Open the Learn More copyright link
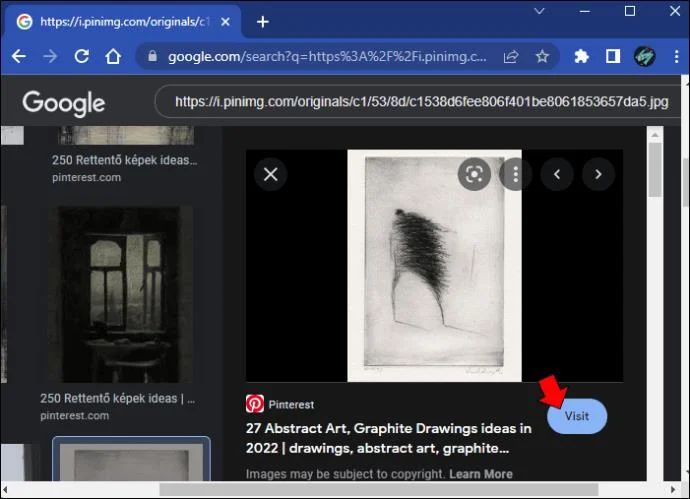690x499 pixels. click(481, 474)
